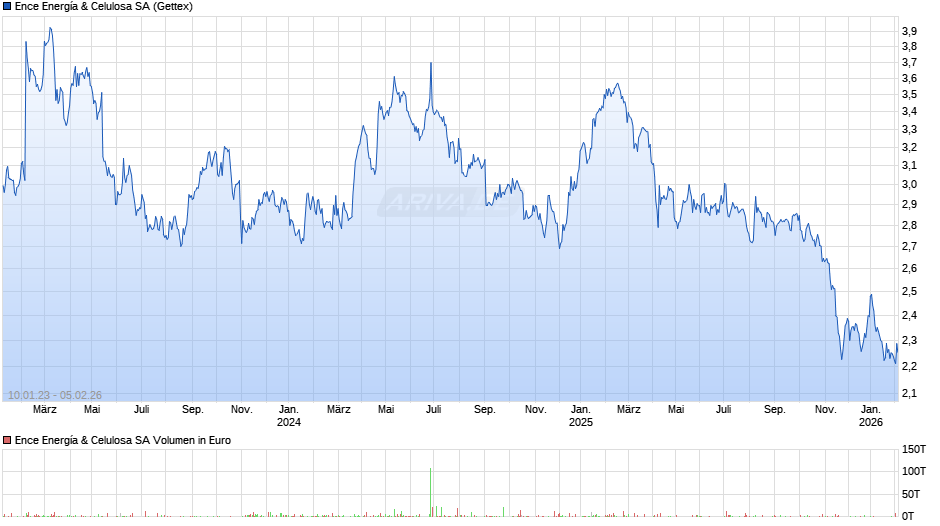Click the 'Jan. 2024' time axis label
Screen dimensions: 940x526
click(288, 416)
